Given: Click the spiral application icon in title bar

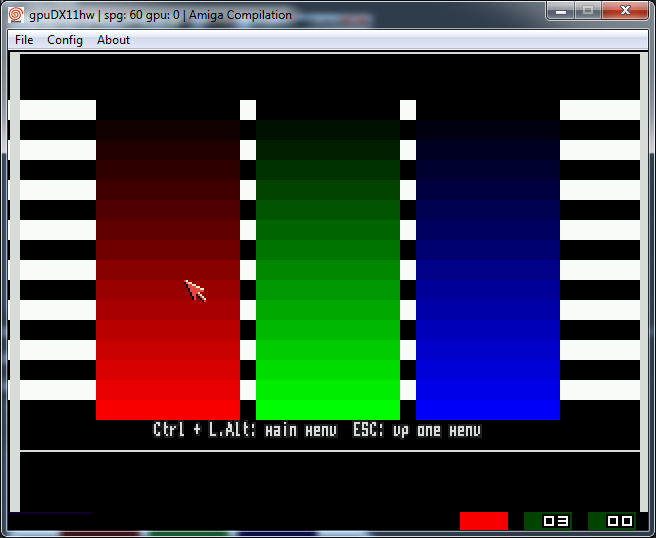Looking at the screenshot, I should click(x=16, y=15).
